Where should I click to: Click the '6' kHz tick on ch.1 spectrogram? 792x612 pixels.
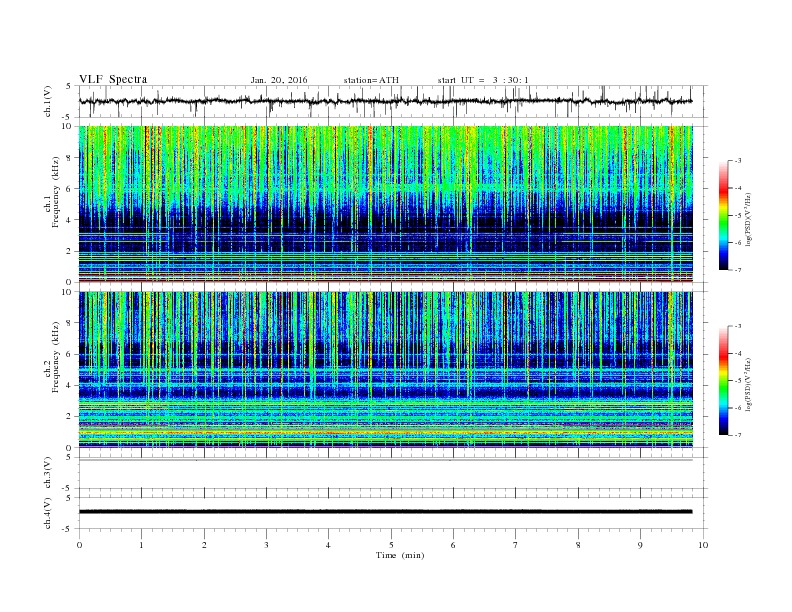pos(70,189)
